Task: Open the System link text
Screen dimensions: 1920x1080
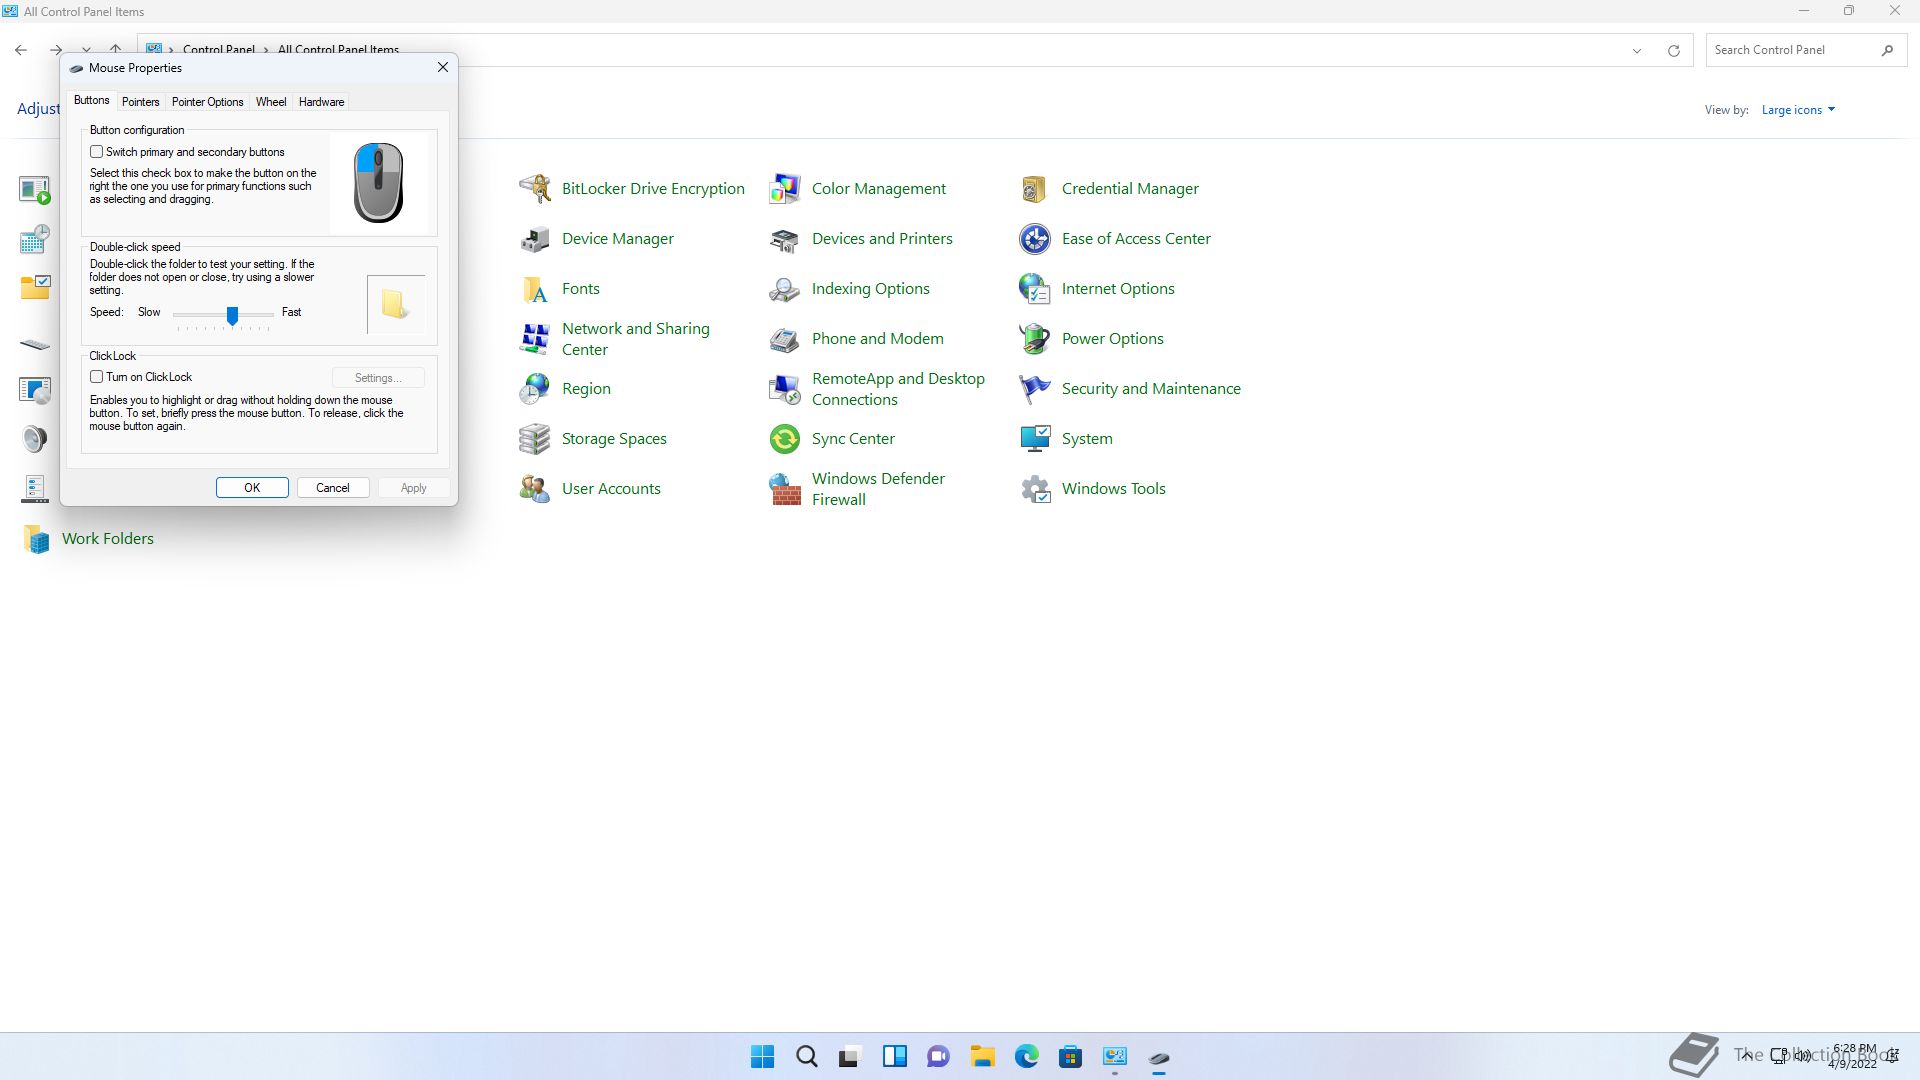Action: (1087, 438)
